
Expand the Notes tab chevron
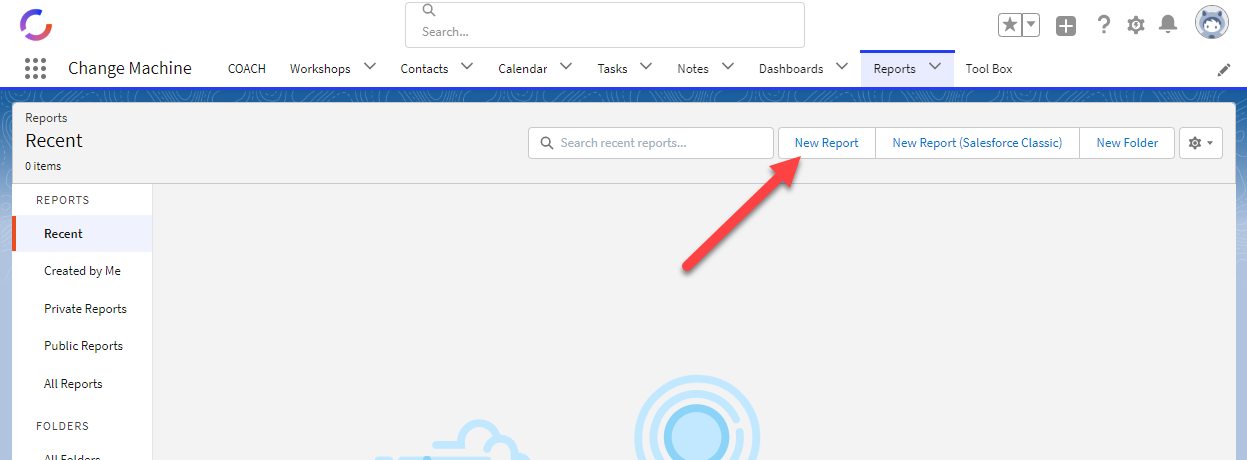[x=727, y=67]
